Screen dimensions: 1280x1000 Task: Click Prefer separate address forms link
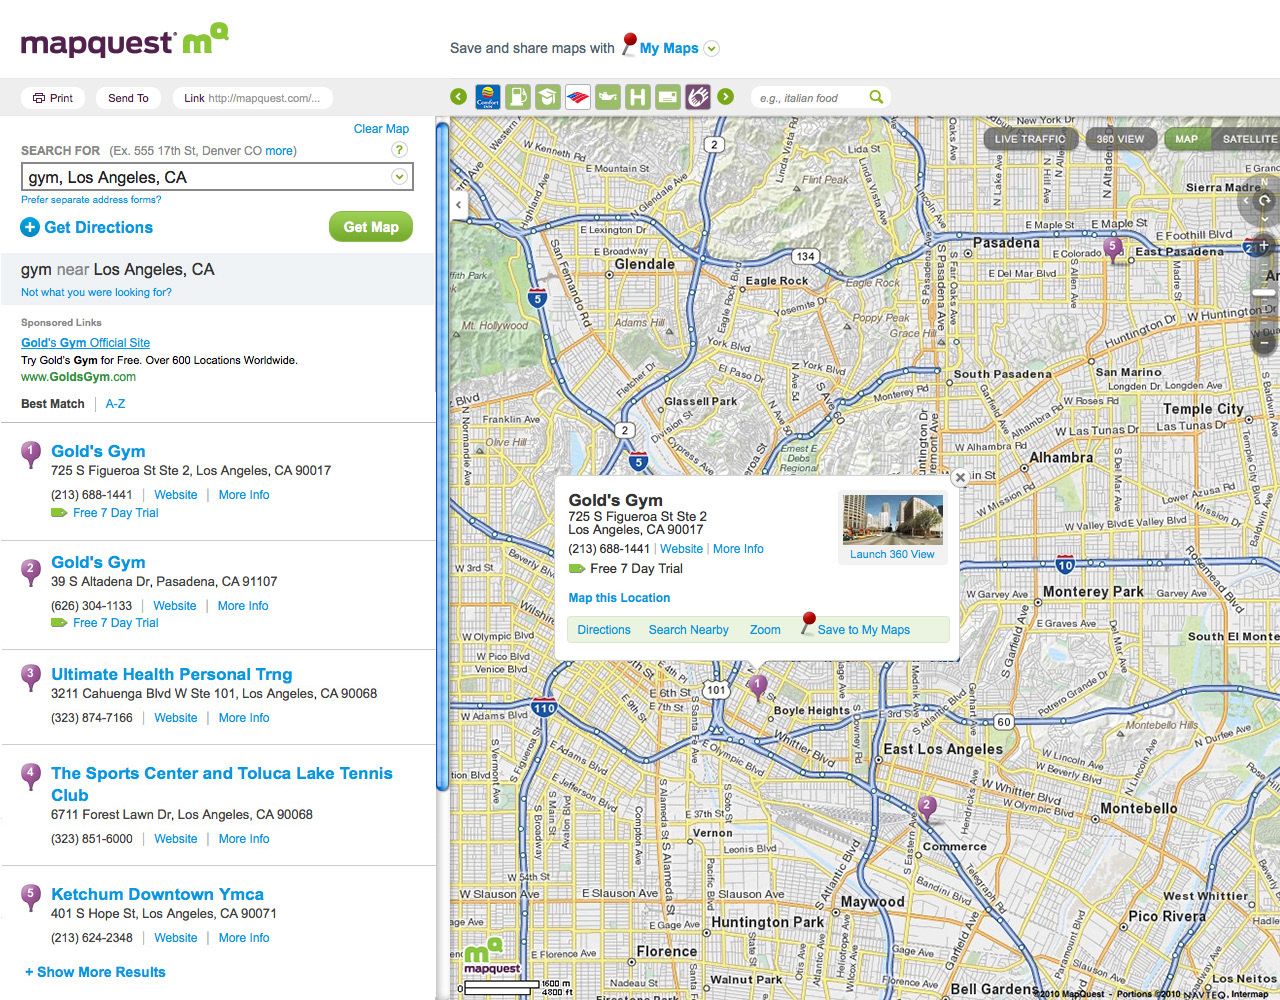91,200
